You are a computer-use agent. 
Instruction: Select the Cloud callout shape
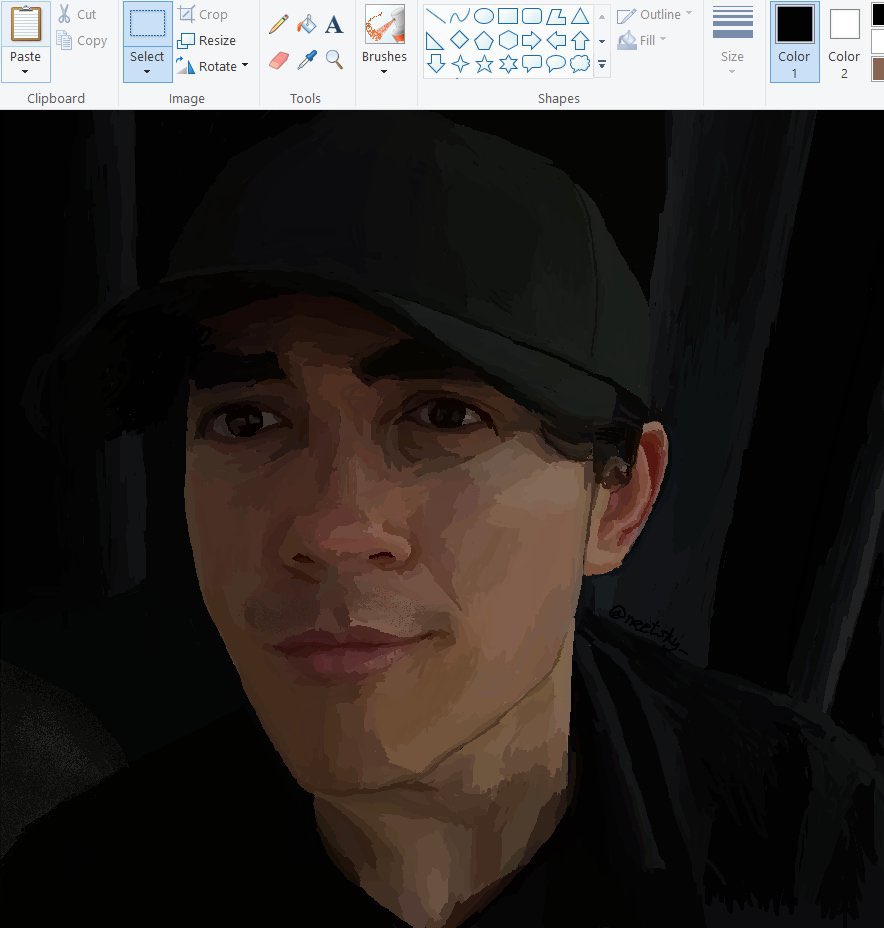click(580, 63)
